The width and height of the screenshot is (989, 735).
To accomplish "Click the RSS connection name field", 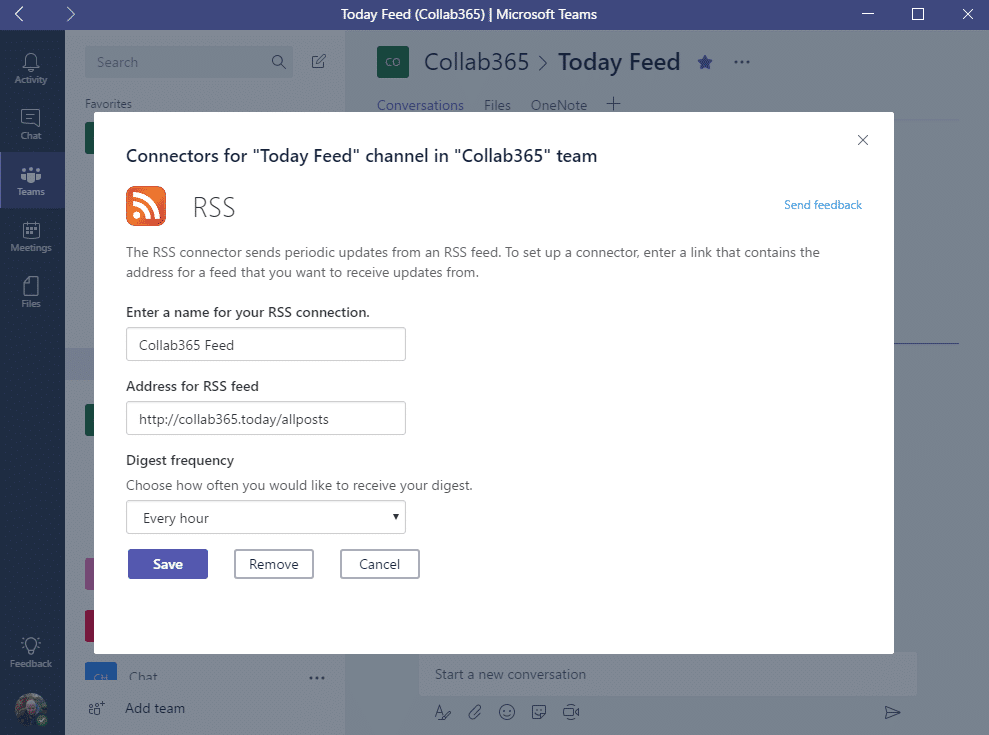I will click(266, 344).
